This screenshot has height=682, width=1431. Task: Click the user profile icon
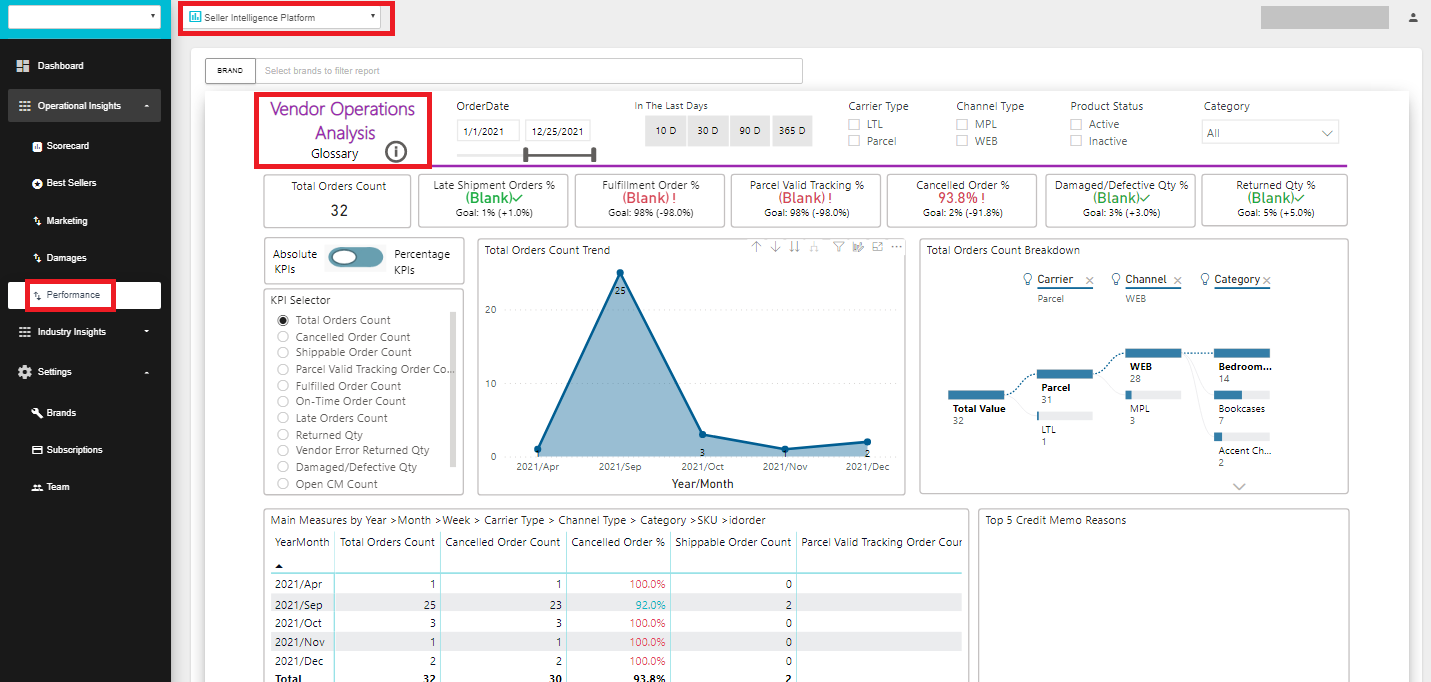1413,17
